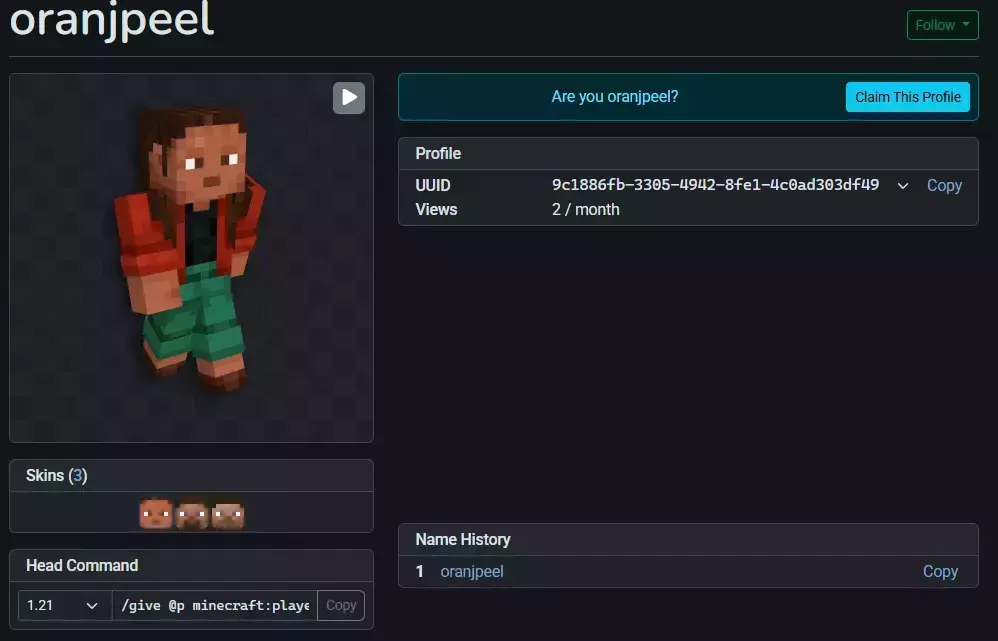Open the oranjpeel name history link
Screen dimensions: 998x641
point(472,571)
